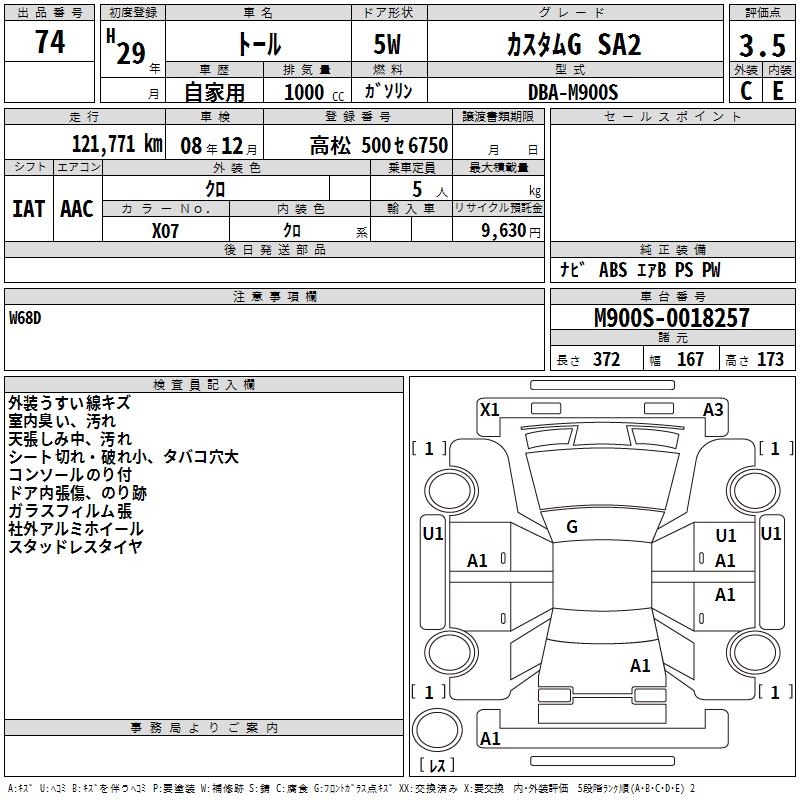Click the A1 mark on the rear bumper

click(490, 738)
